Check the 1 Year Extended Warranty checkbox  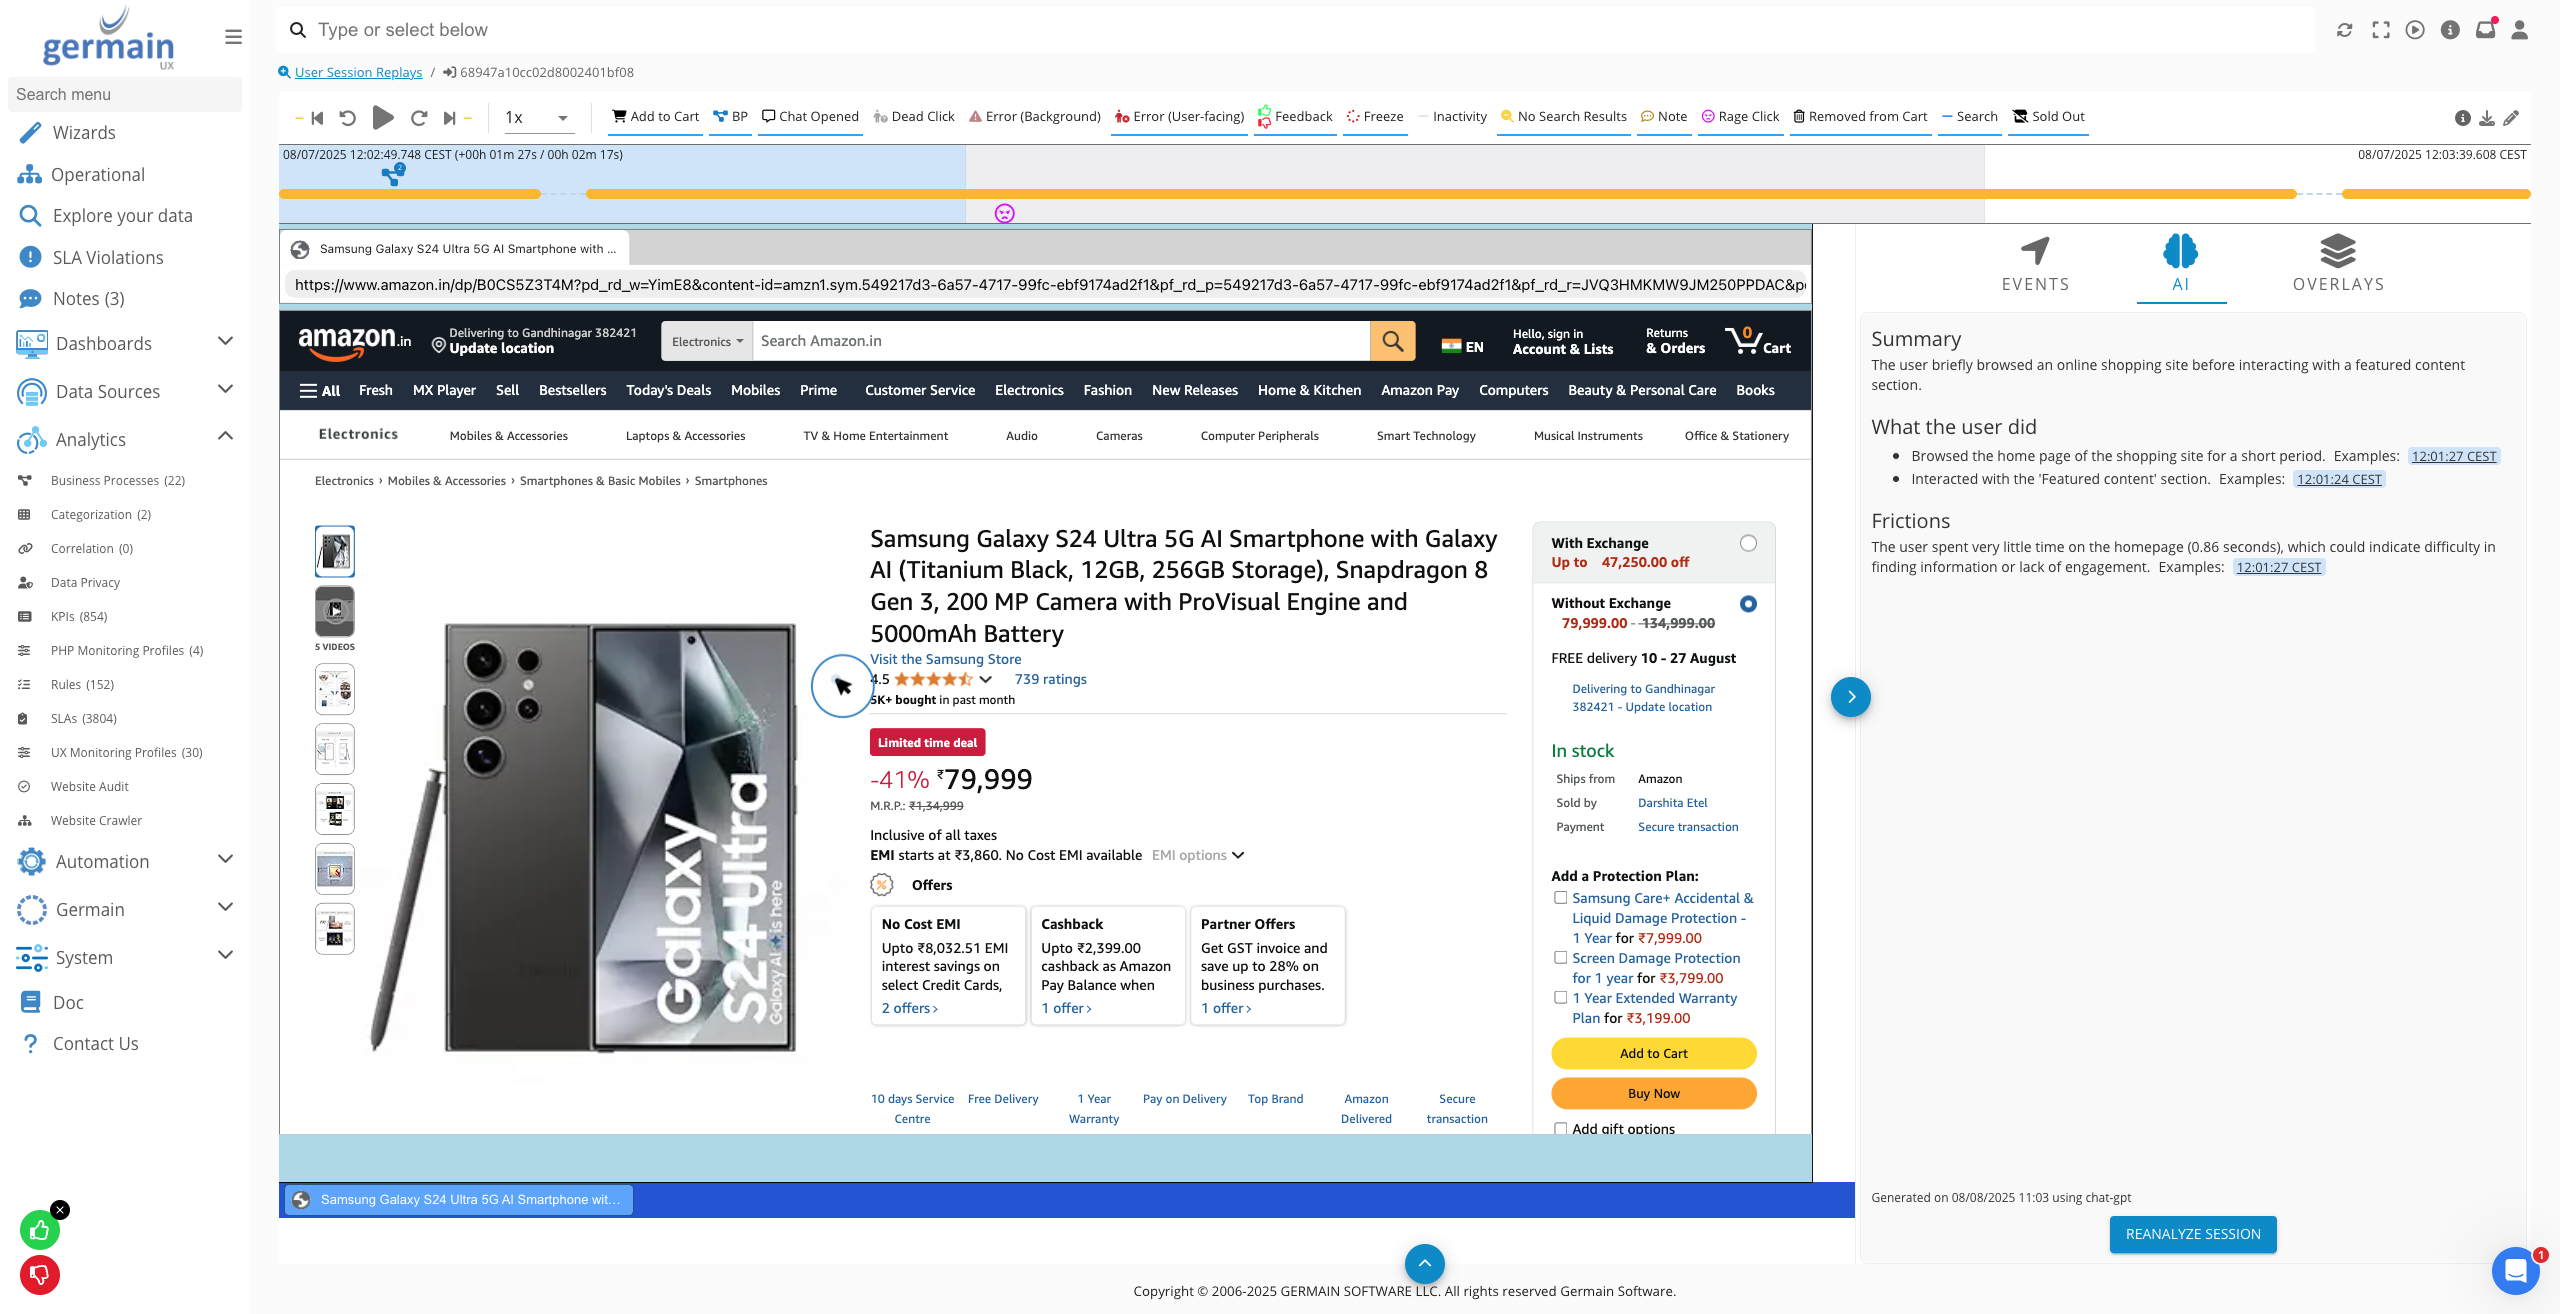[1560, 997]
